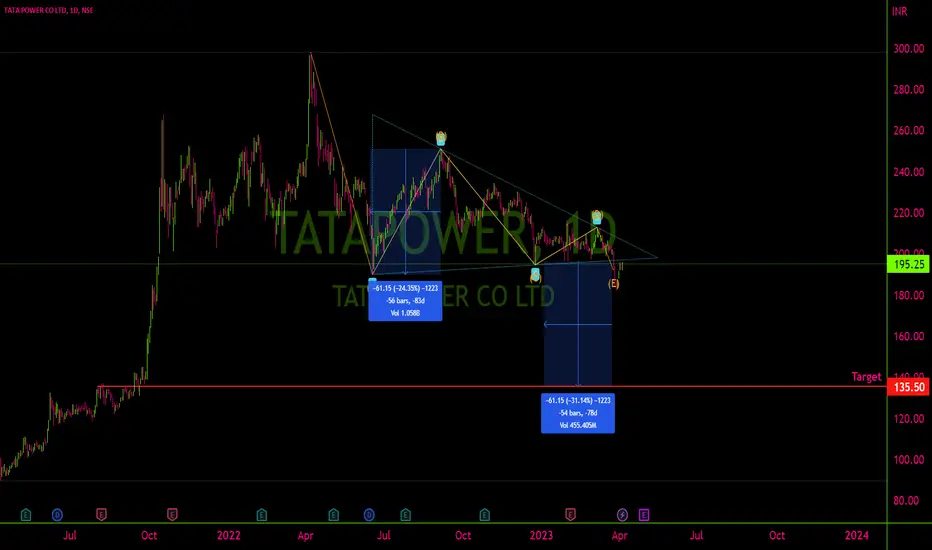This screenshot has width=932, height=550.
Task: Select the wave marker at the March 2023 high
Action: coord(597,217)
